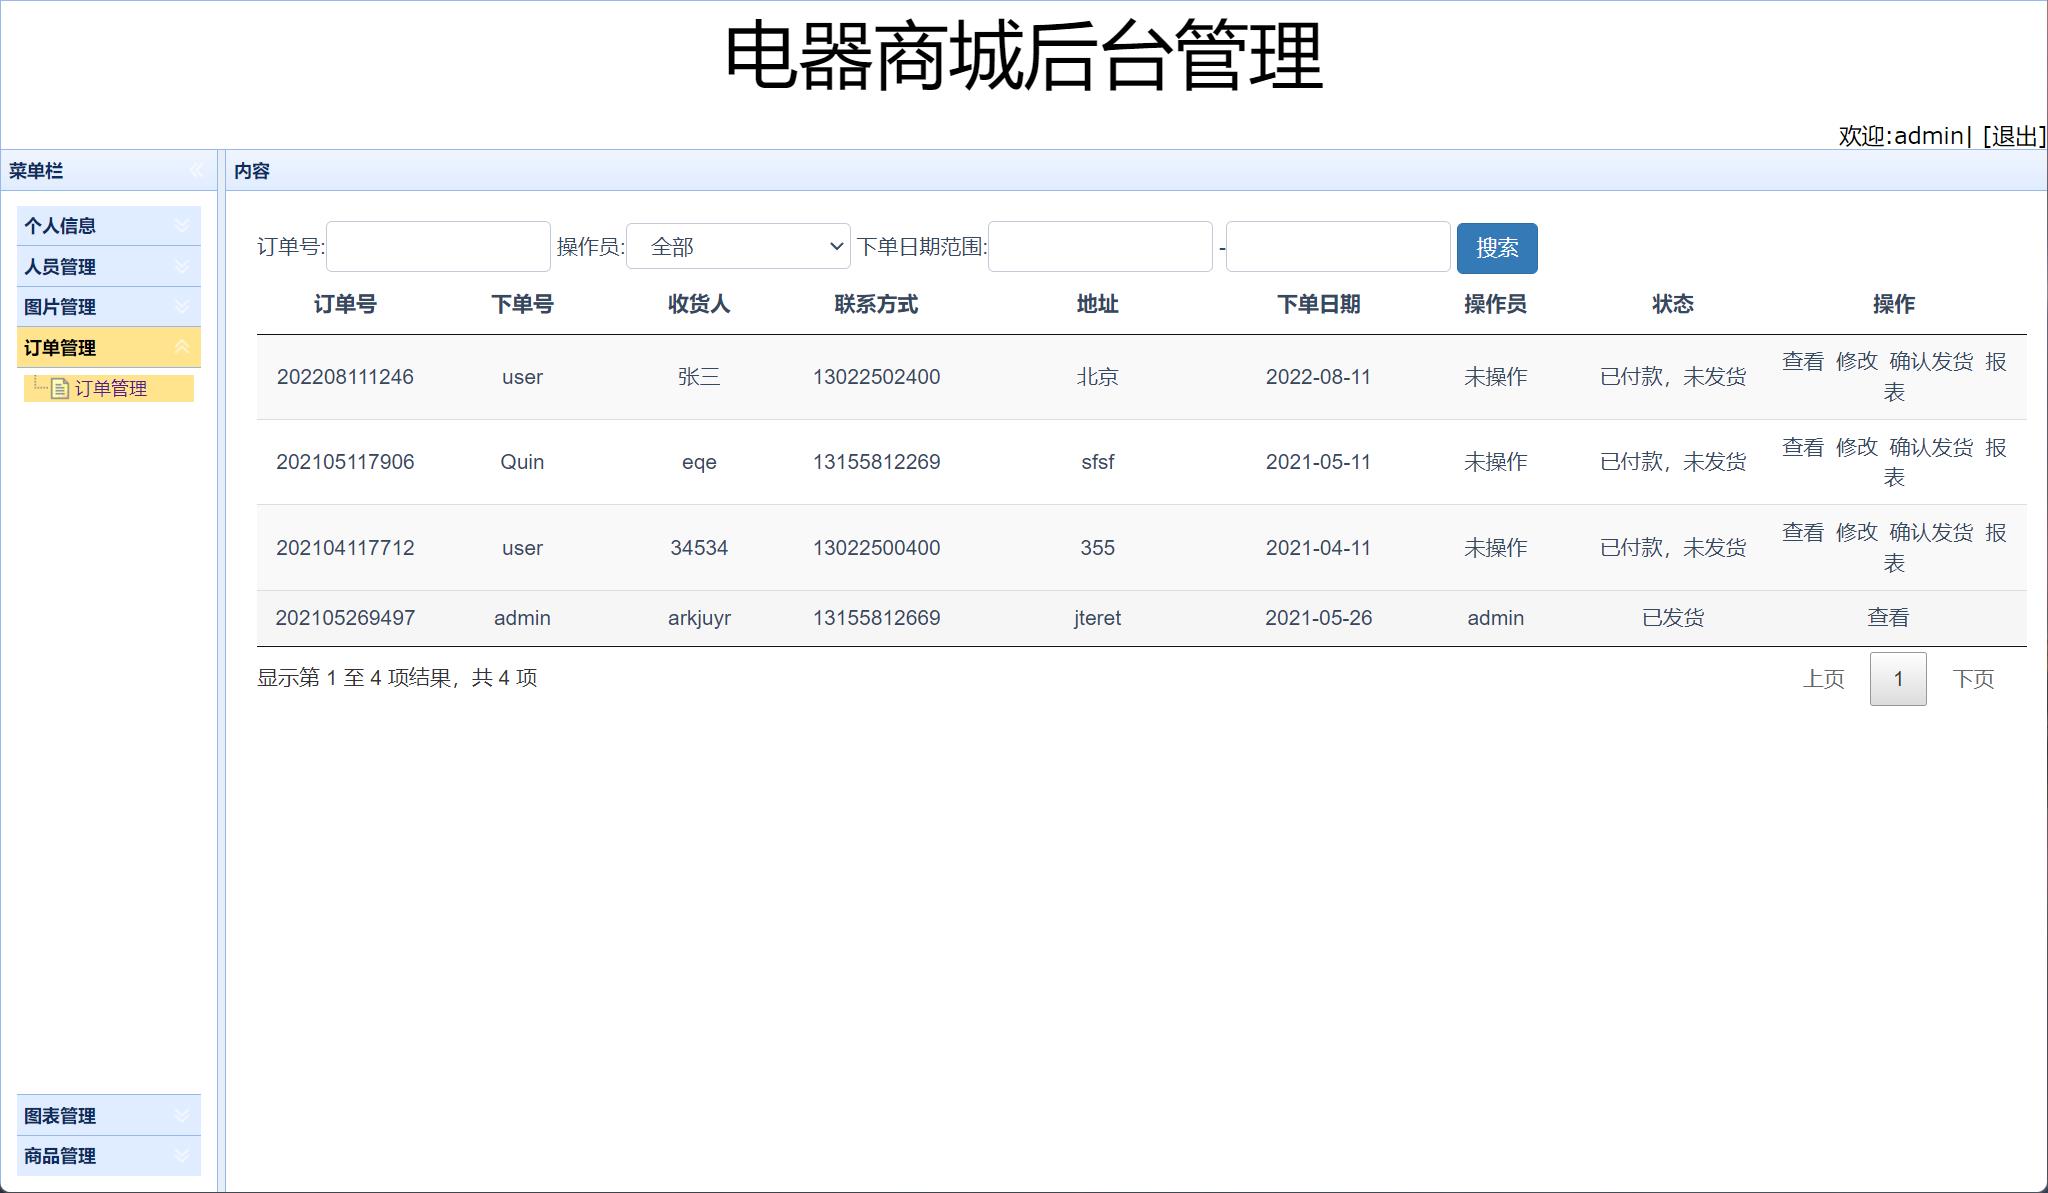Select the 订单管理 submenu item
The height and width of the screenshot is (1193, 2048).
[x=114, y=389]
